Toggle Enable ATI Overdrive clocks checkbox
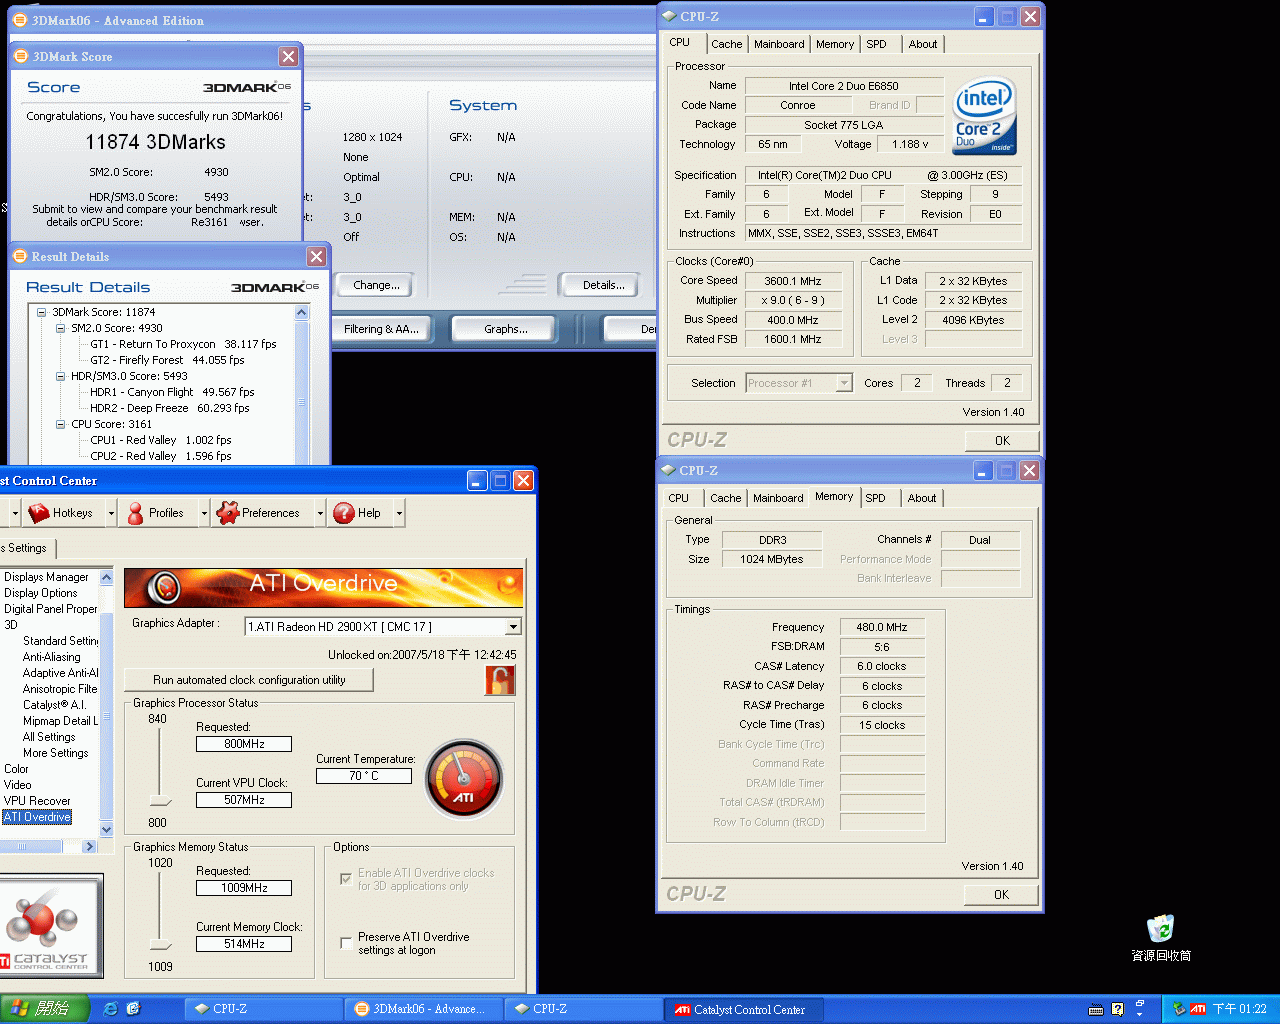 pos(346,879)
